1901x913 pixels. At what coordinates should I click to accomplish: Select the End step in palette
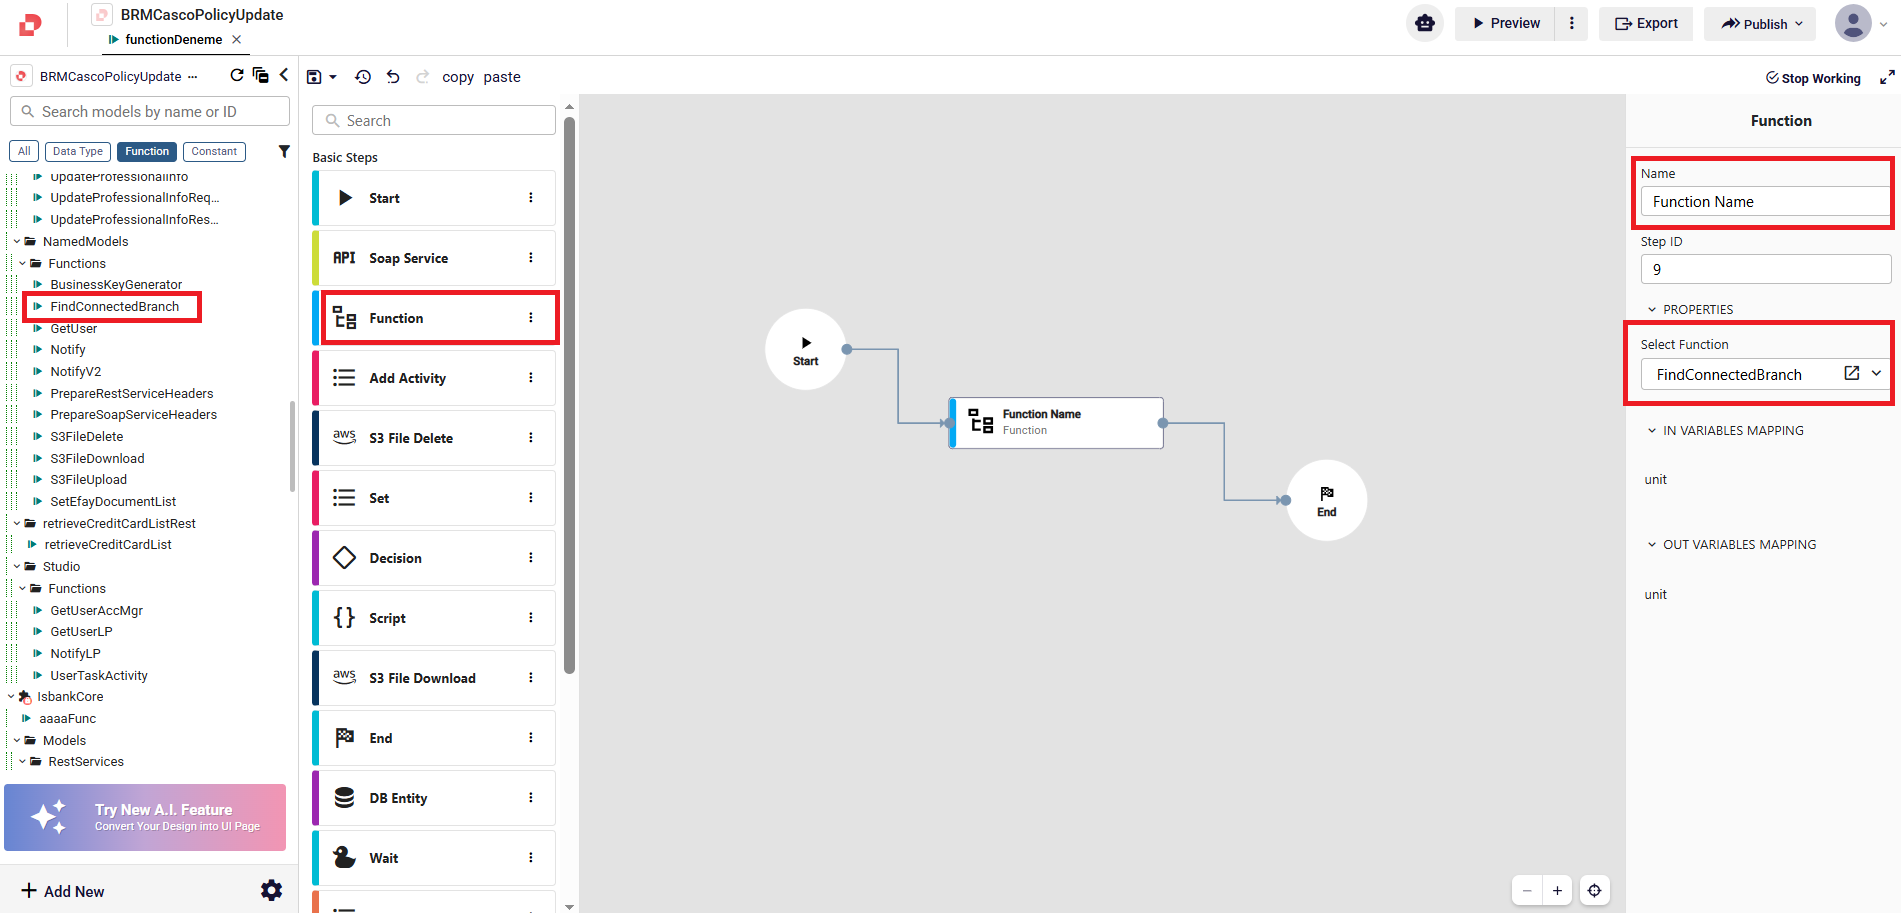tap(433, 738)
